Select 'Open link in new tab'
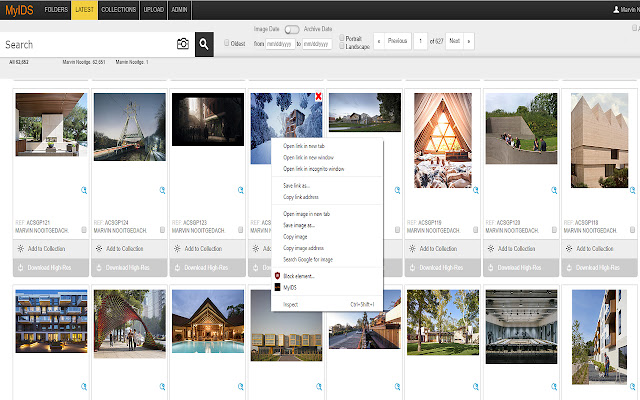 coord(306,147)
